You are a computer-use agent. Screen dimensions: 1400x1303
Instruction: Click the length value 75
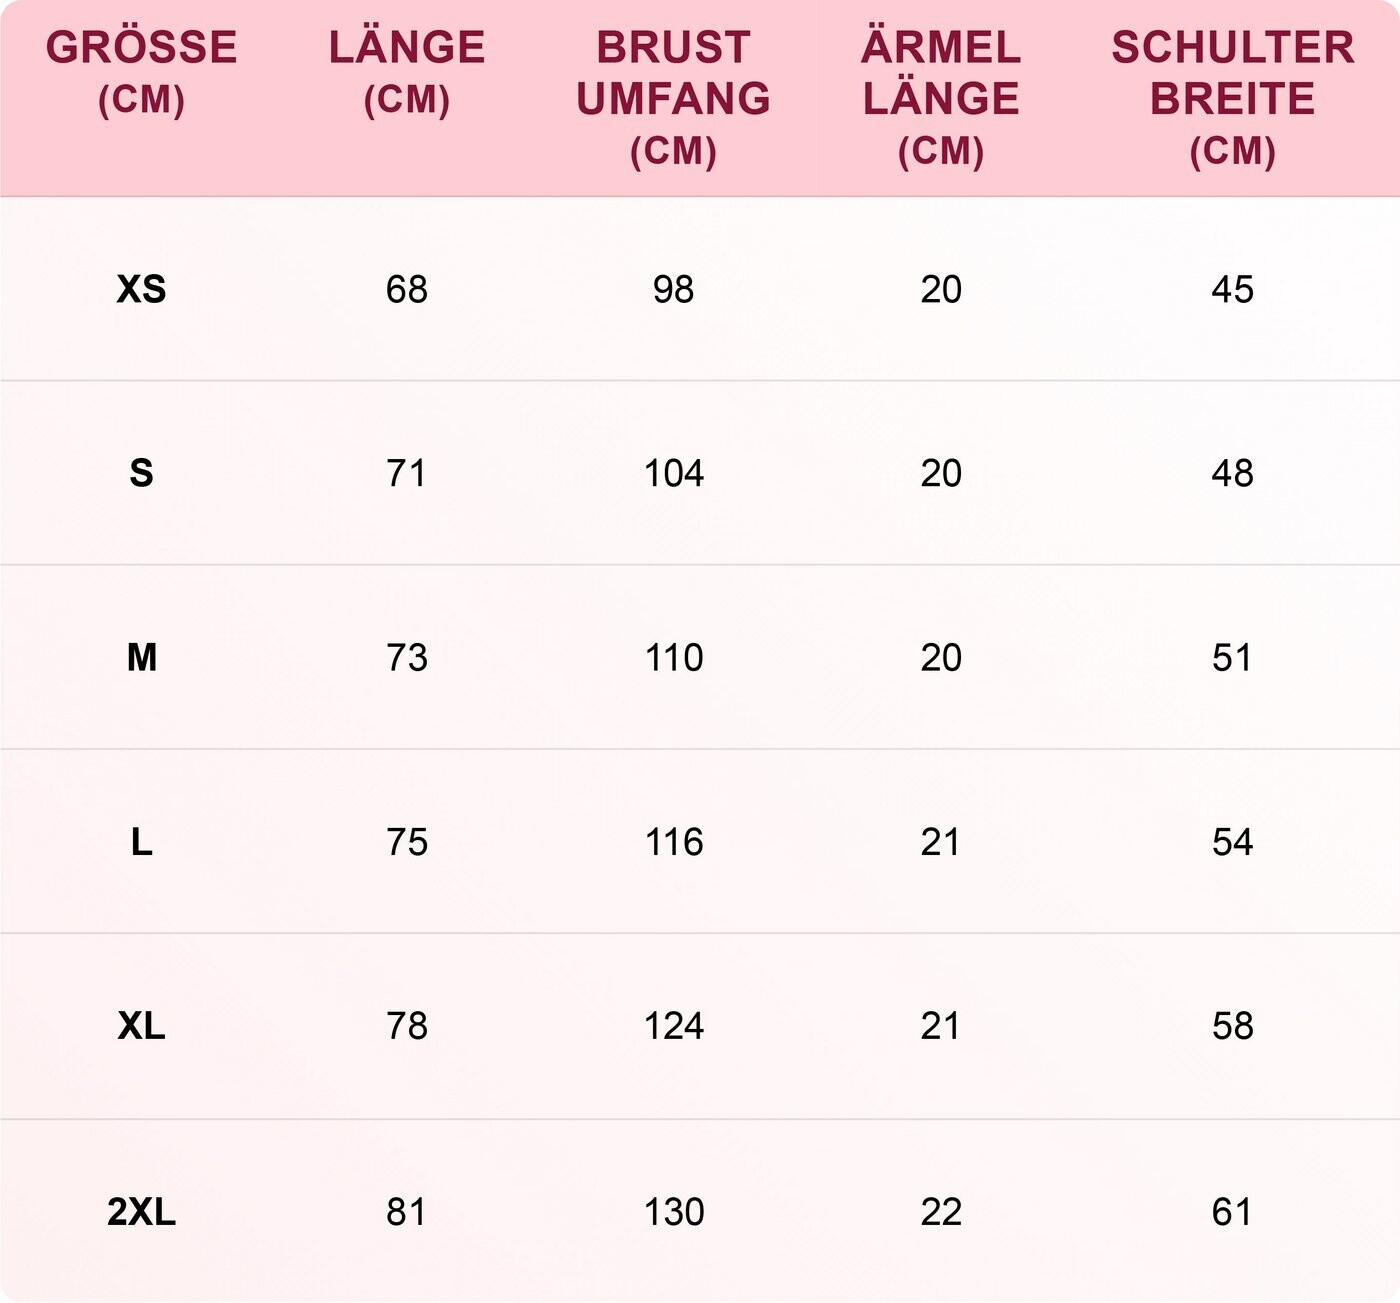407,842
